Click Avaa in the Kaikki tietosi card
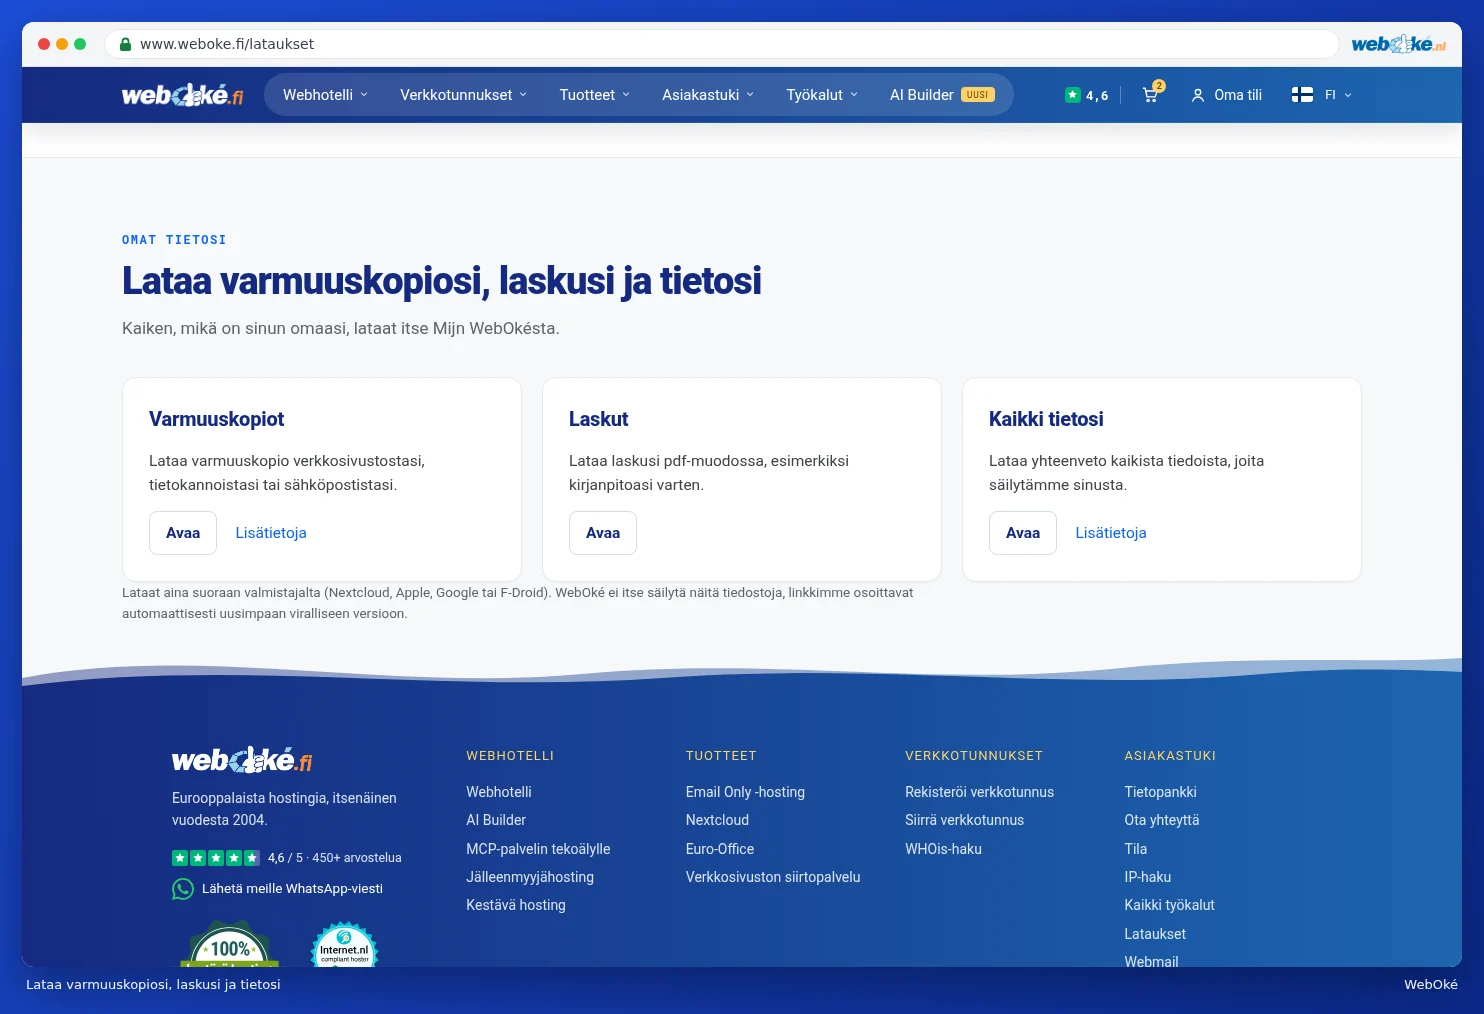 pyautogui.click(x=1023, y=533)
